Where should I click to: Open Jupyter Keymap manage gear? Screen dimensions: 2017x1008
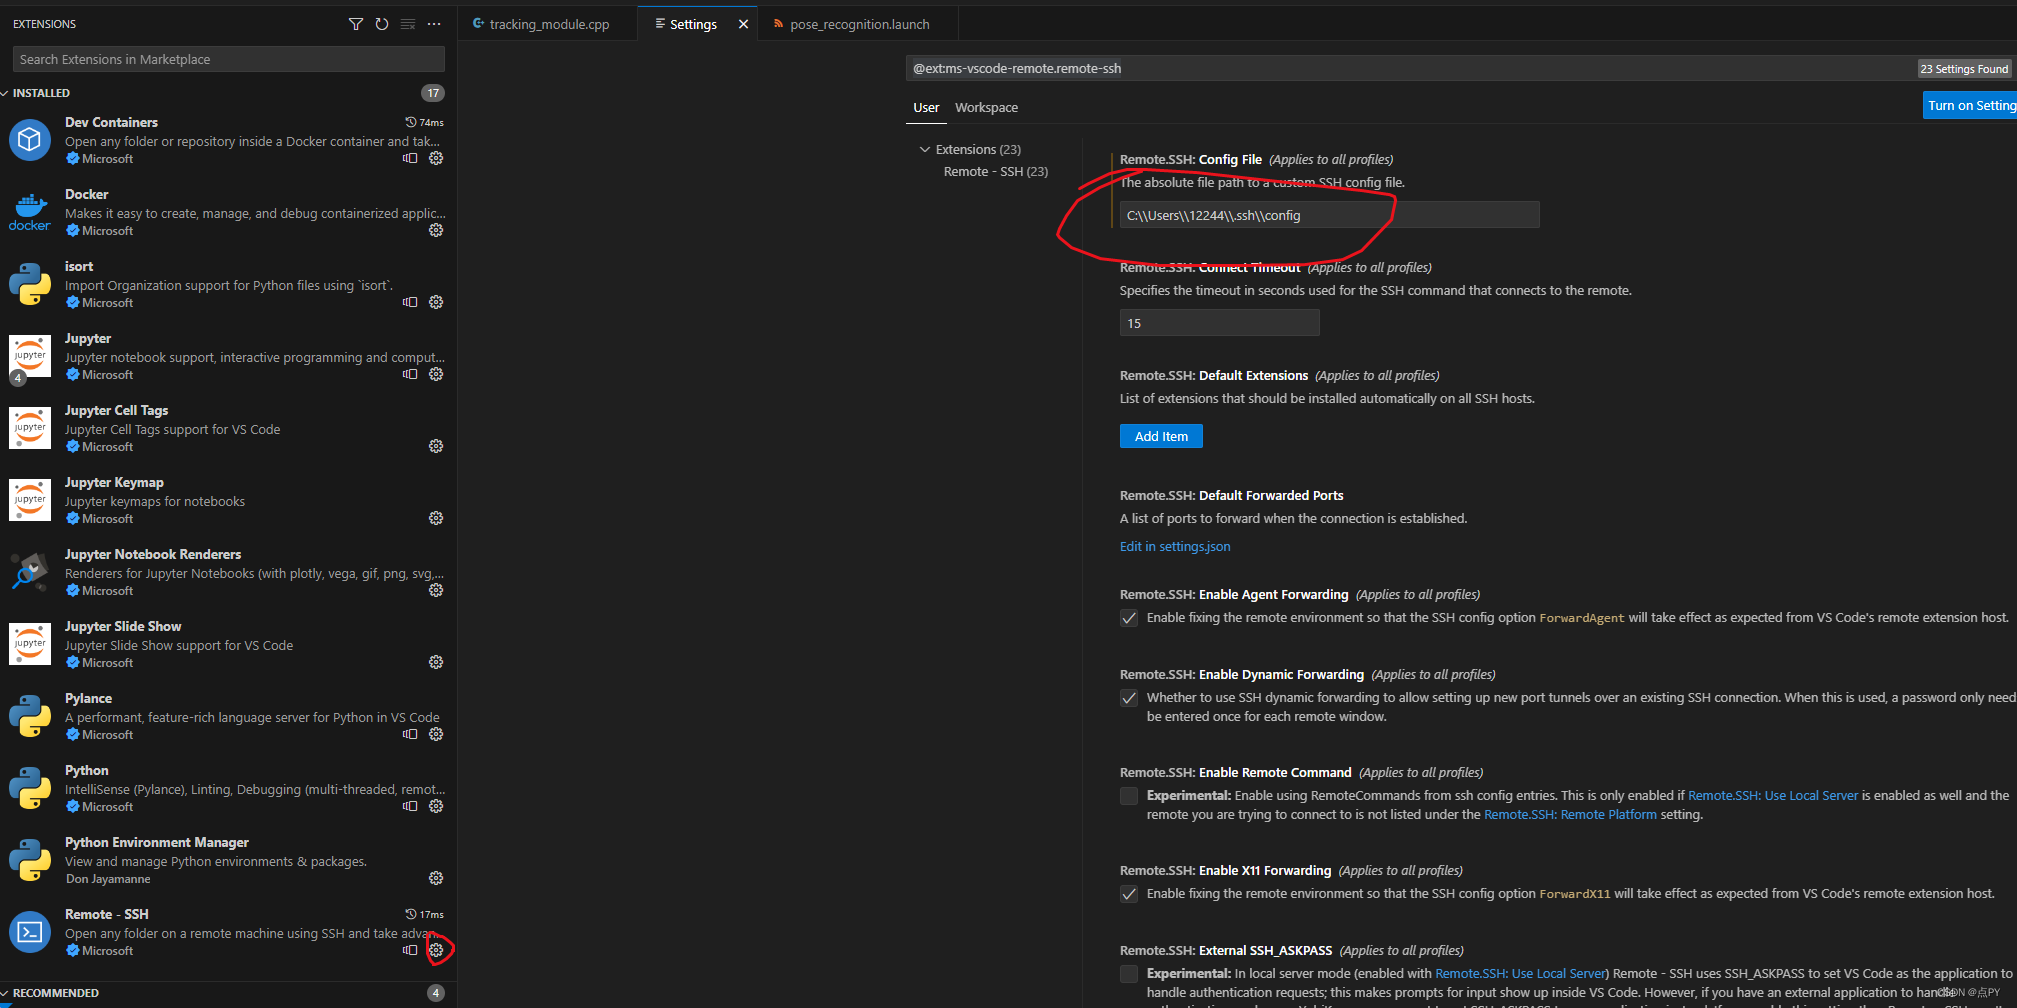pos(436,518)
